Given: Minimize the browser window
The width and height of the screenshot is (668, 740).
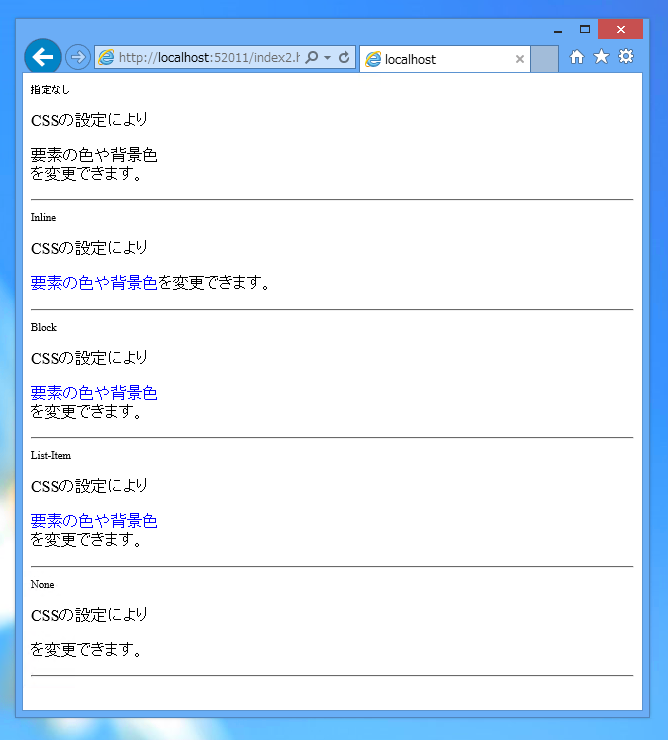Looking at the screenshot, I should click(x=558, y=30).
